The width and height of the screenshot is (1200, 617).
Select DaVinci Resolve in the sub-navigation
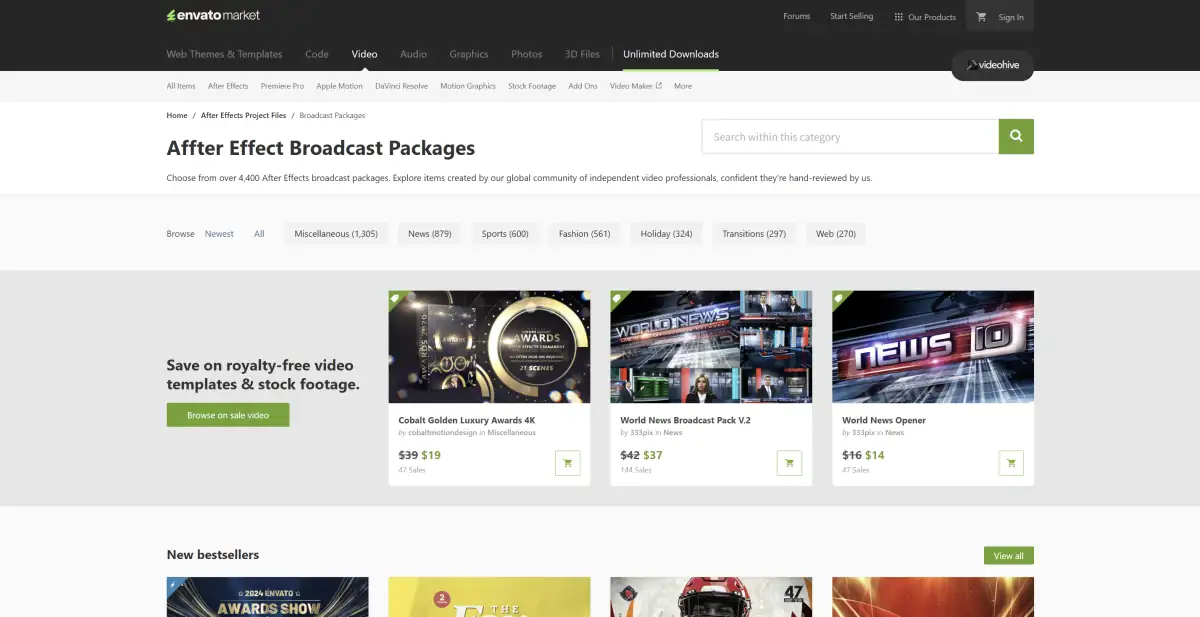click(402, 86)
